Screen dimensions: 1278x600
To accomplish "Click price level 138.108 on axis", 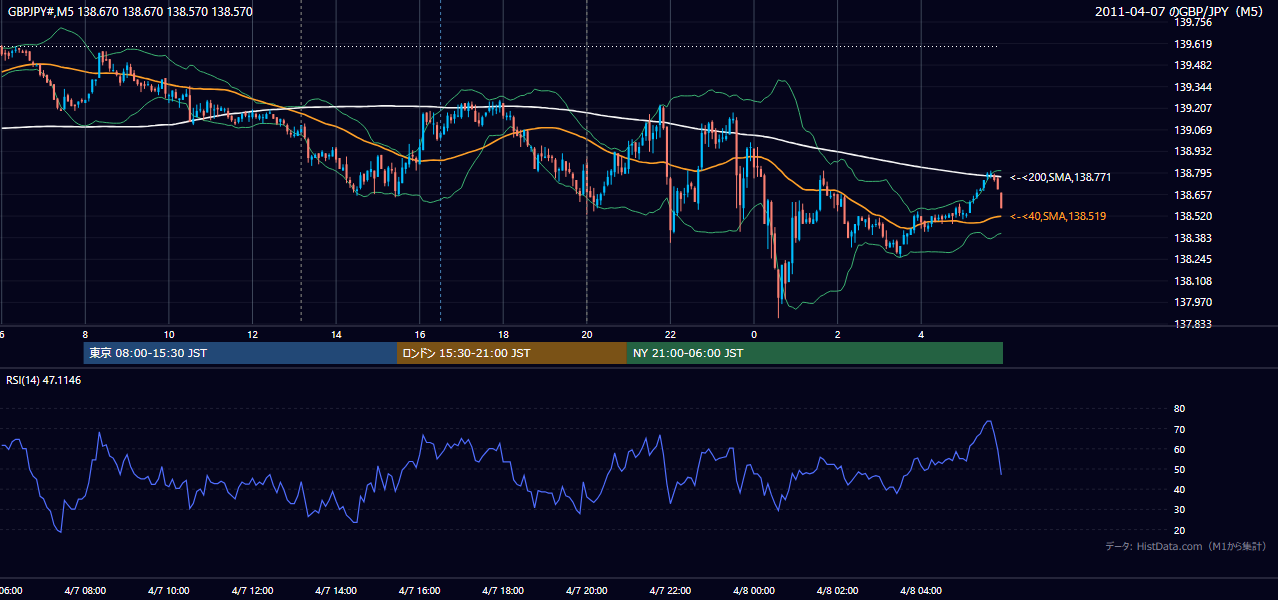I will [1193, 281].
